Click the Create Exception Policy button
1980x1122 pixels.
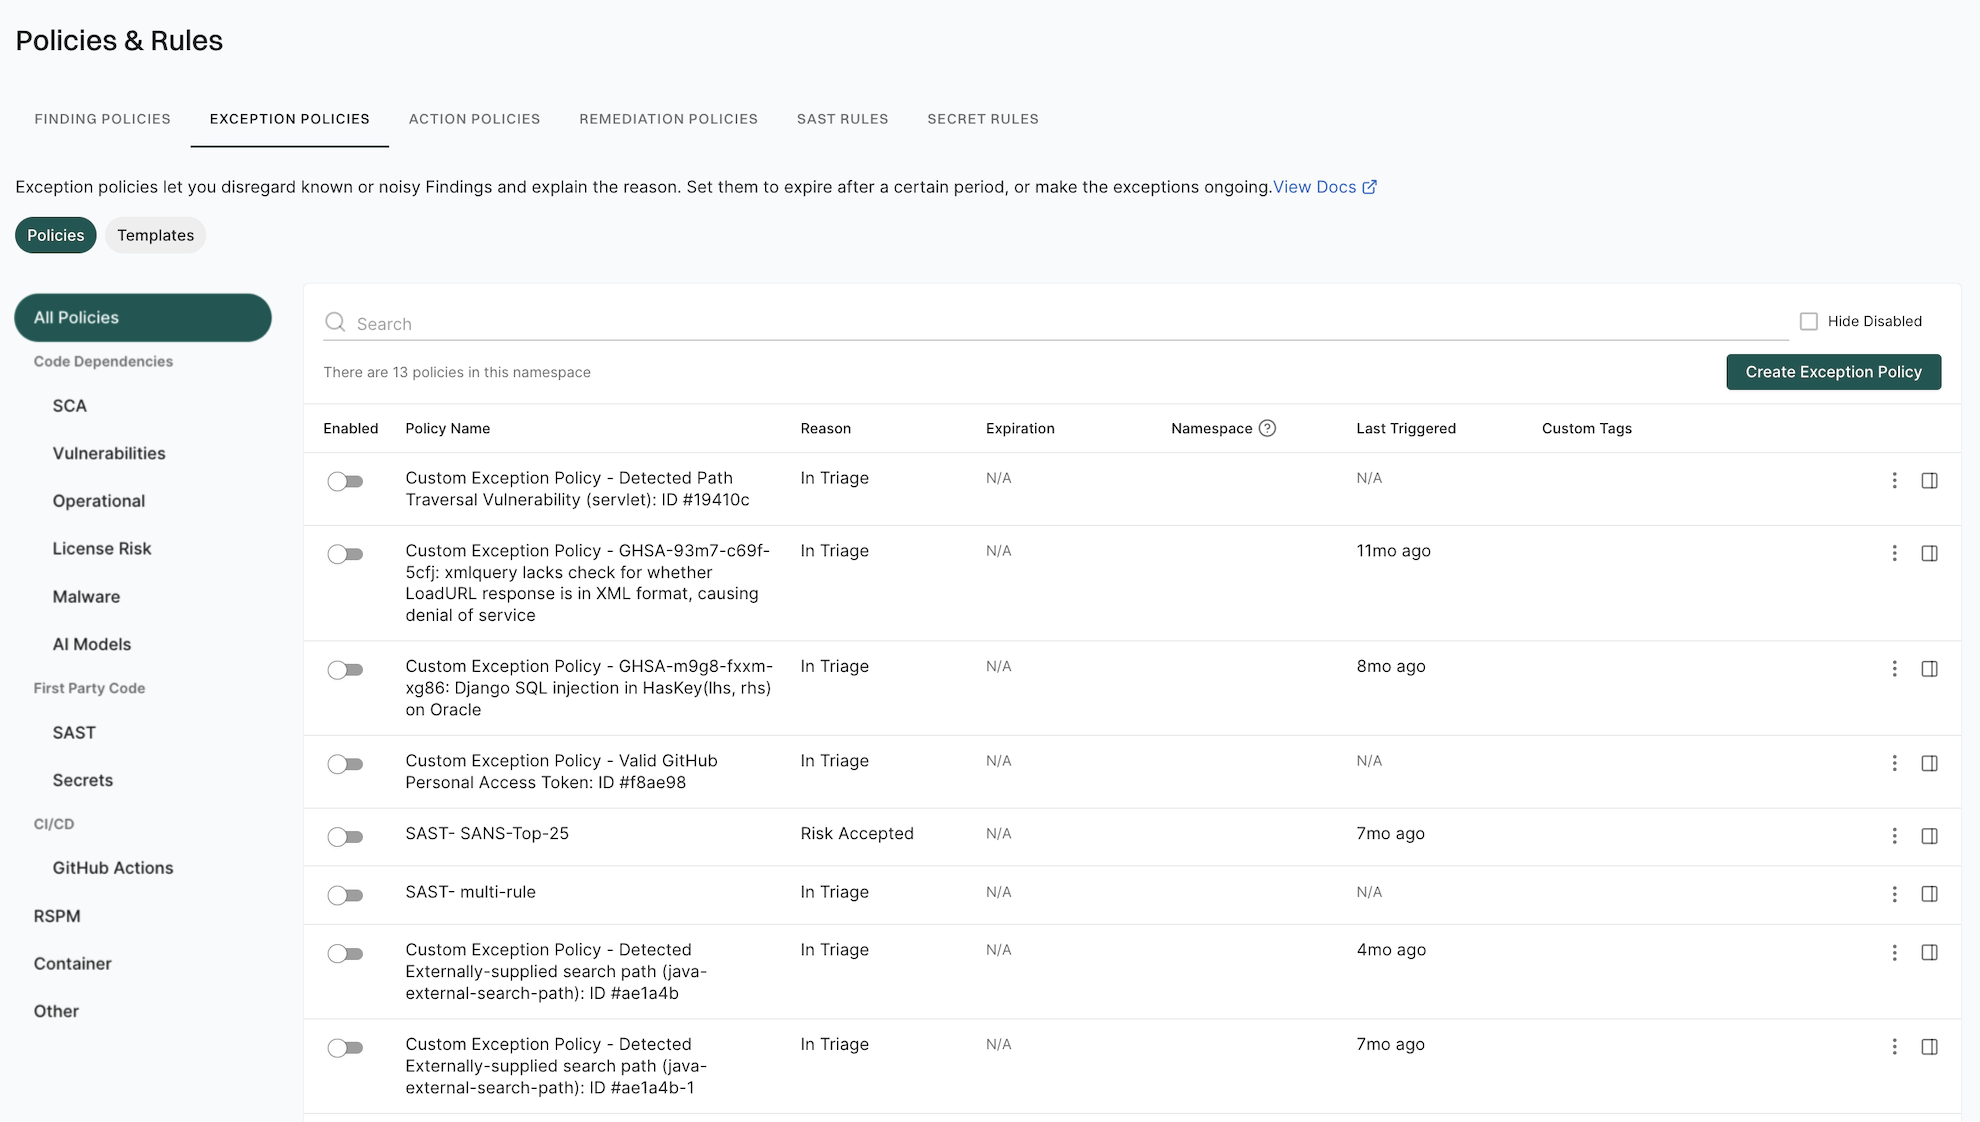click(x=1833, y=371)
